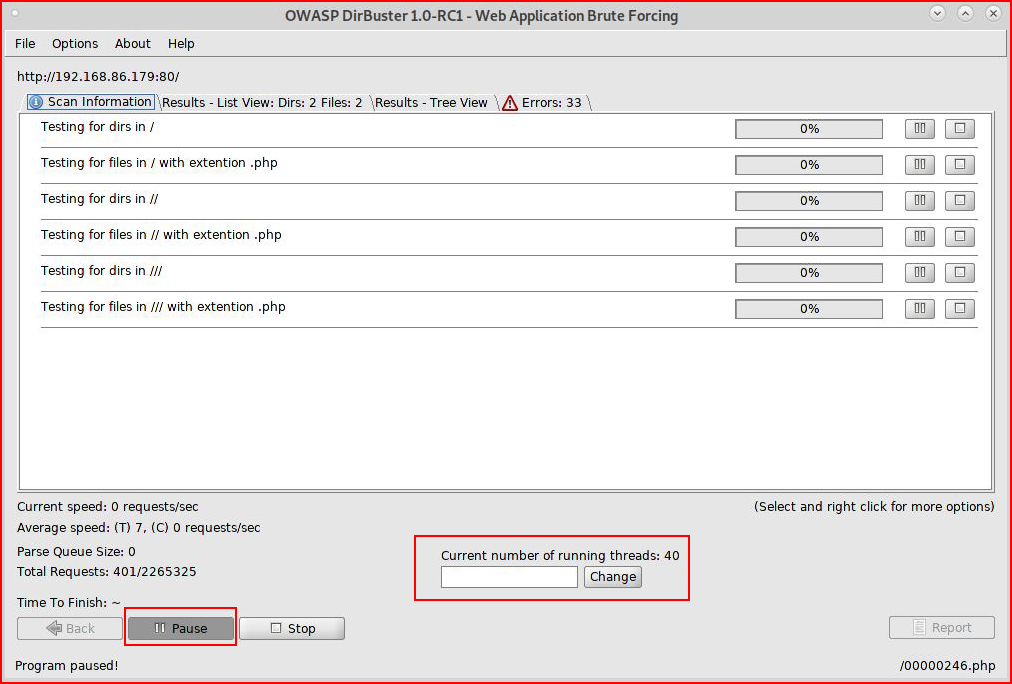Viewport: 1012px width, 684px height.
Task: Focus the thread count input field
Action: click(x=509, y=577)
